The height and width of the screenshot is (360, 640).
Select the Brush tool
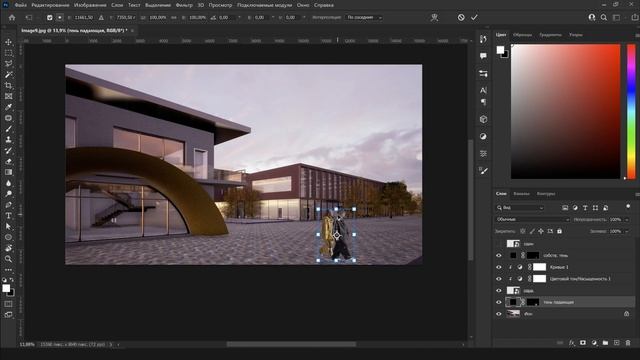click(x=8, y=129)
